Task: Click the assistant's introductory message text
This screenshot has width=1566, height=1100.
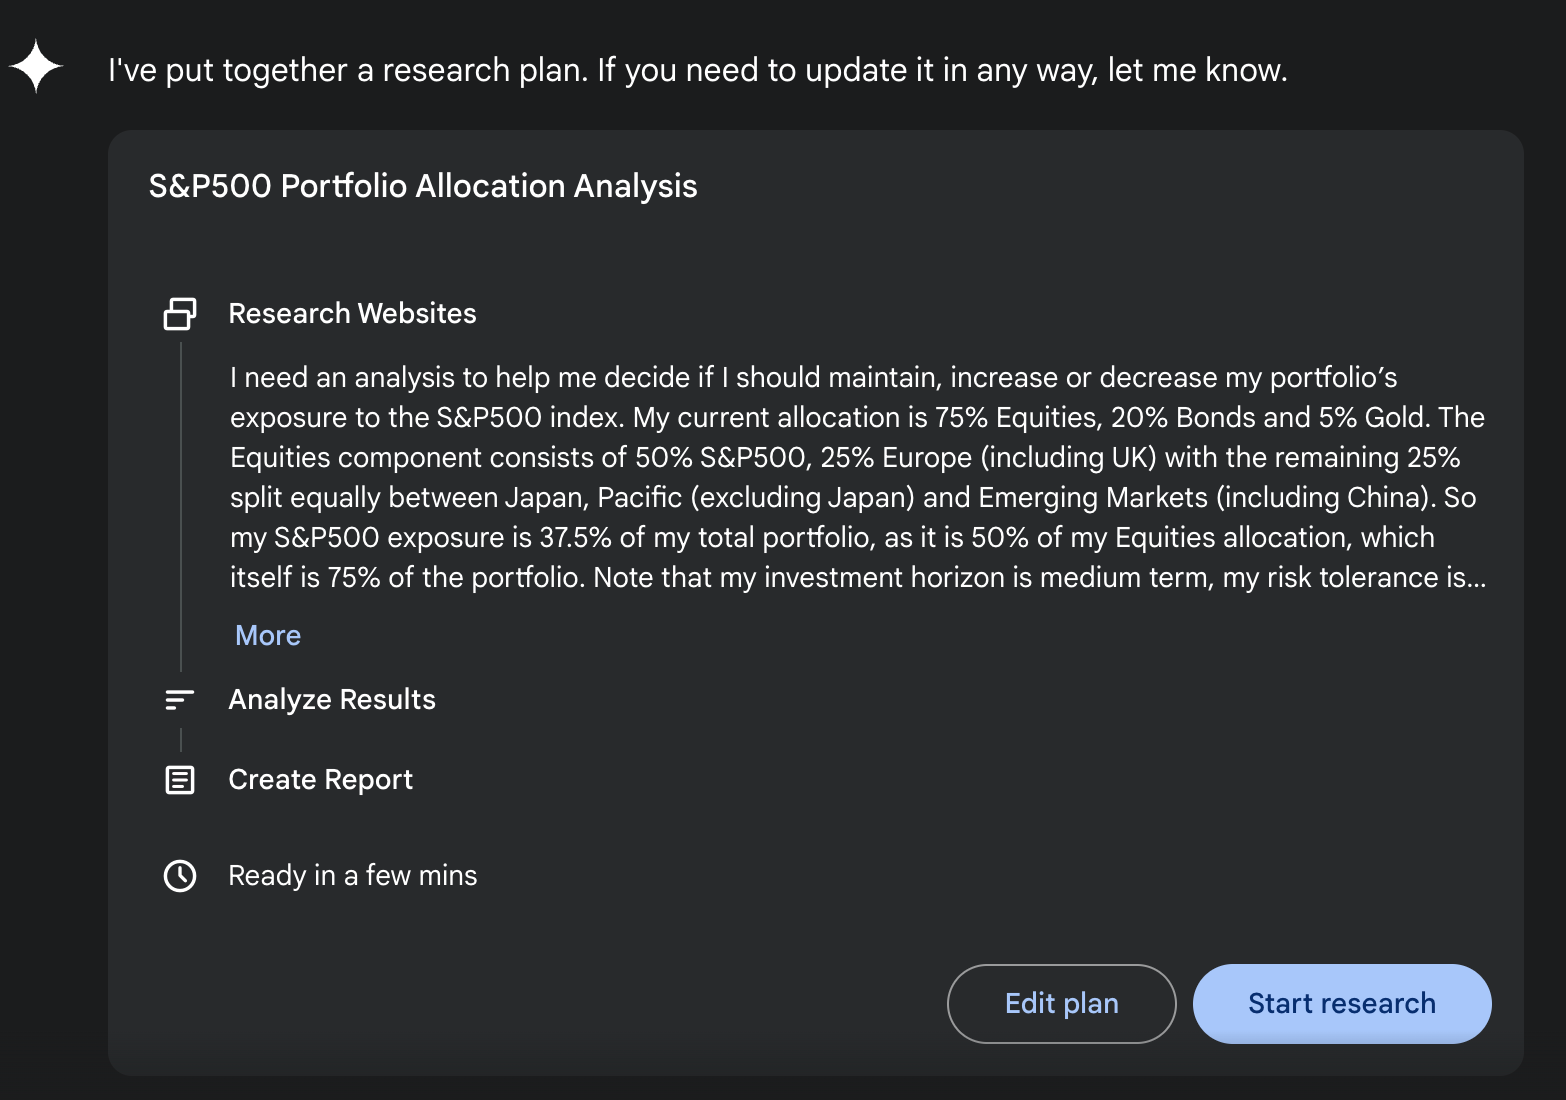Action: click(x=696, y=70)
